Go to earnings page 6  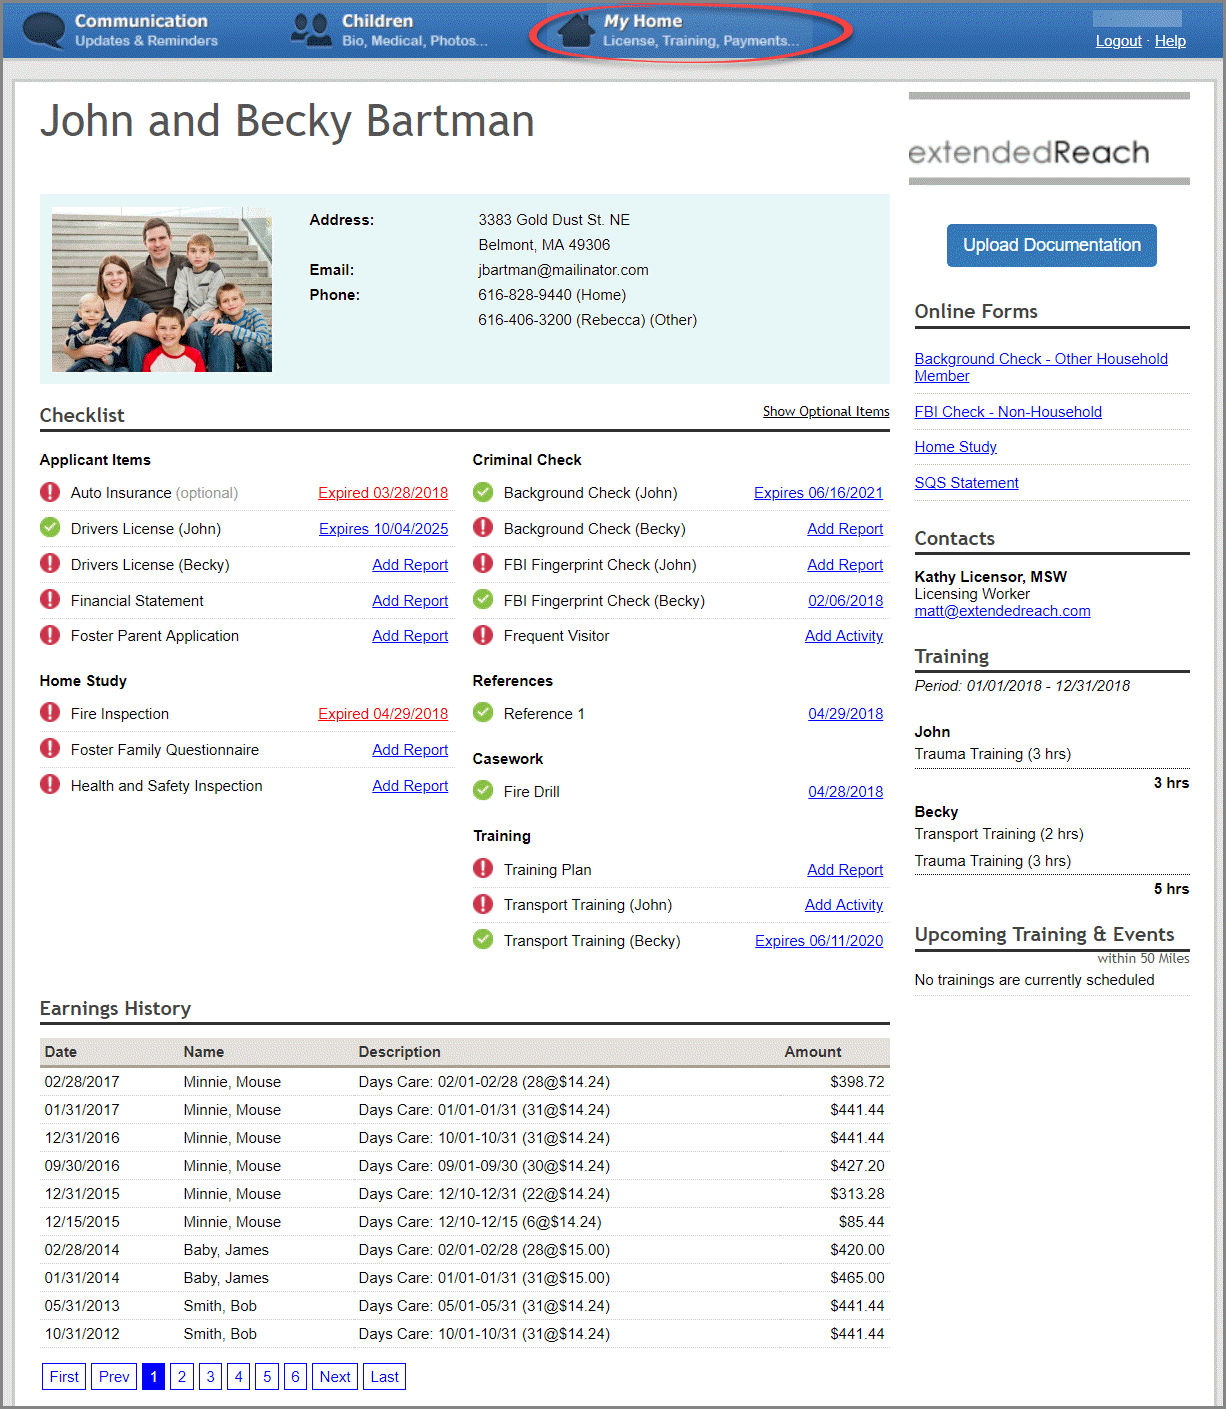(295, 1377)
